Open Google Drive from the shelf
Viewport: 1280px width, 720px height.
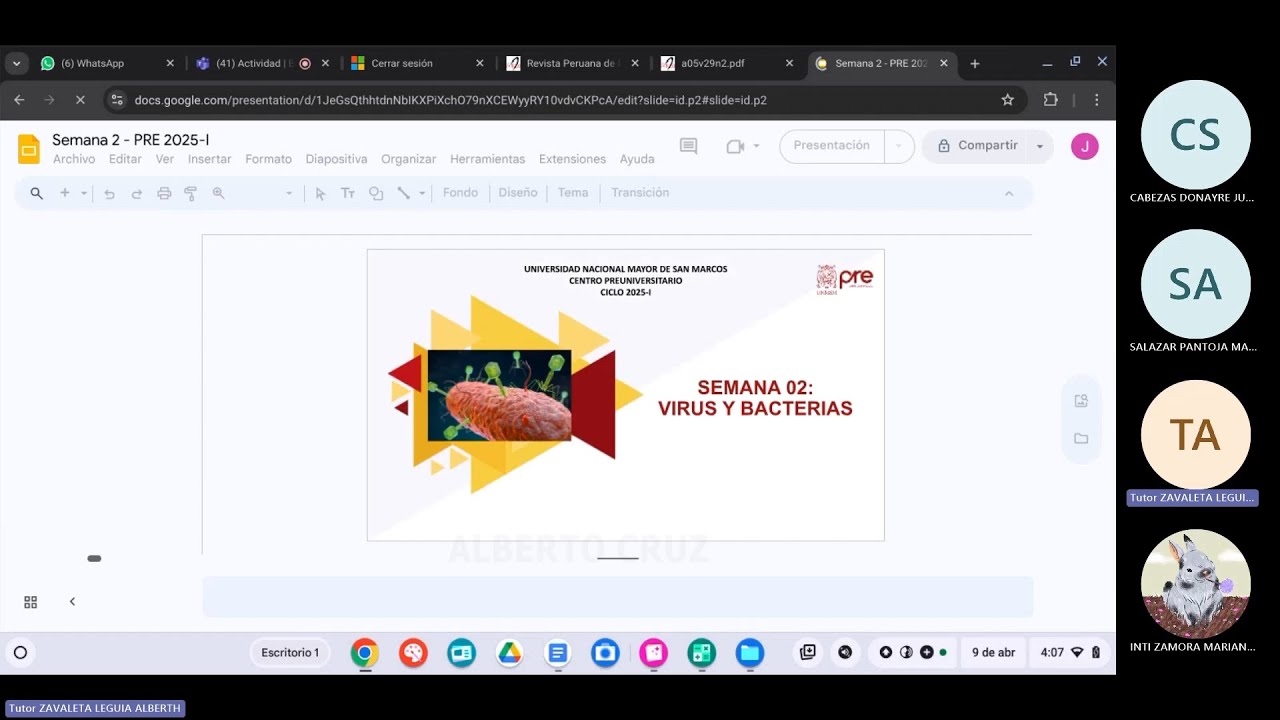click(510, 653)
